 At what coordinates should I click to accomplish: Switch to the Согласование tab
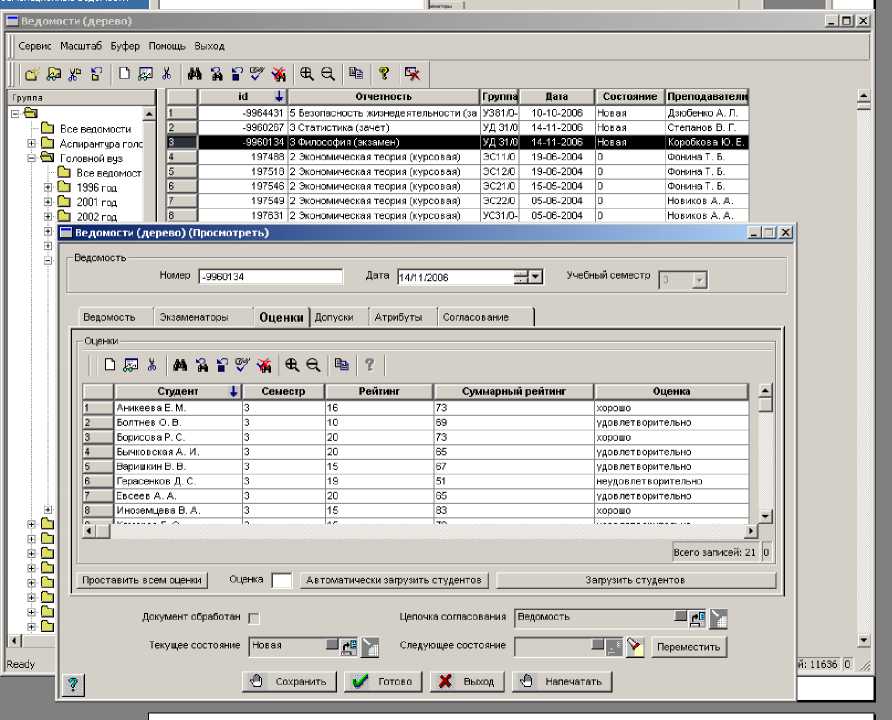475,317
